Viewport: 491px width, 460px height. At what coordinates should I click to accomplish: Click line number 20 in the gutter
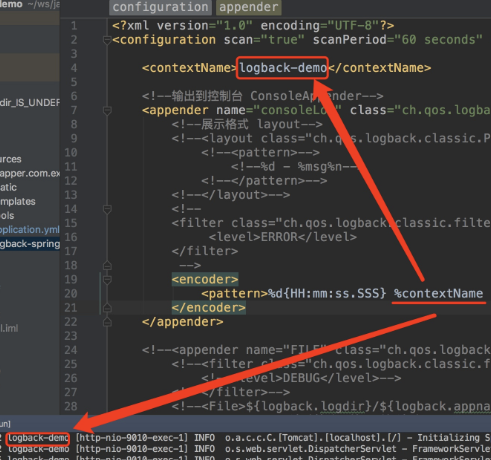(71, 294)
